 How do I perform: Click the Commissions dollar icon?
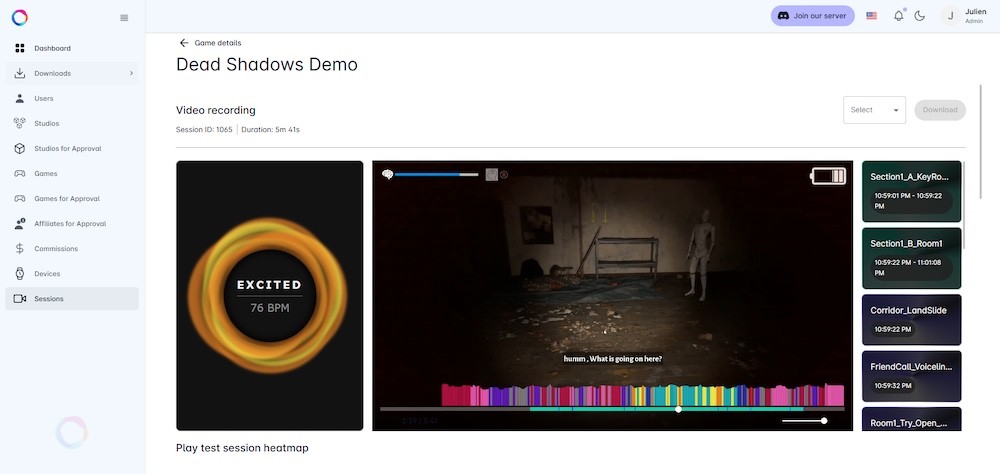(x=20, y=249)
